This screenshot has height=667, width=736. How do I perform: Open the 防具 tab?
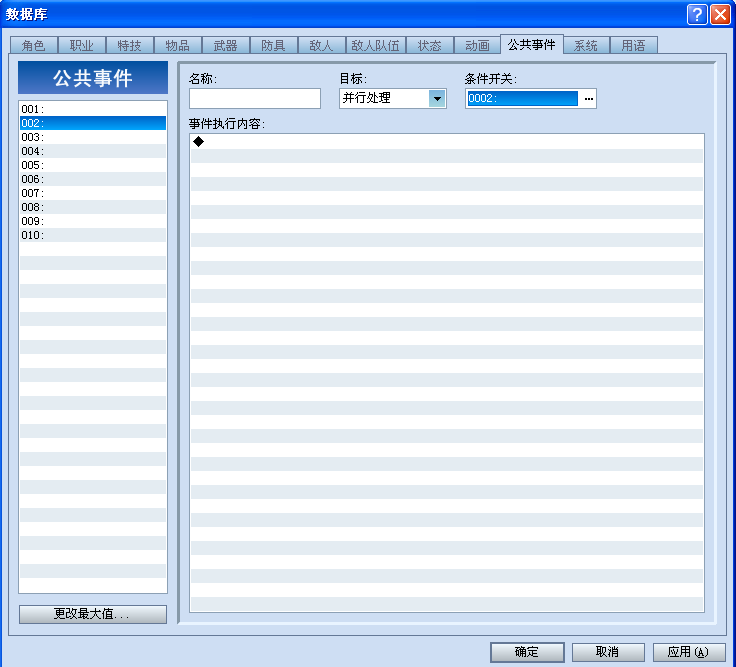tap(273, 46)
